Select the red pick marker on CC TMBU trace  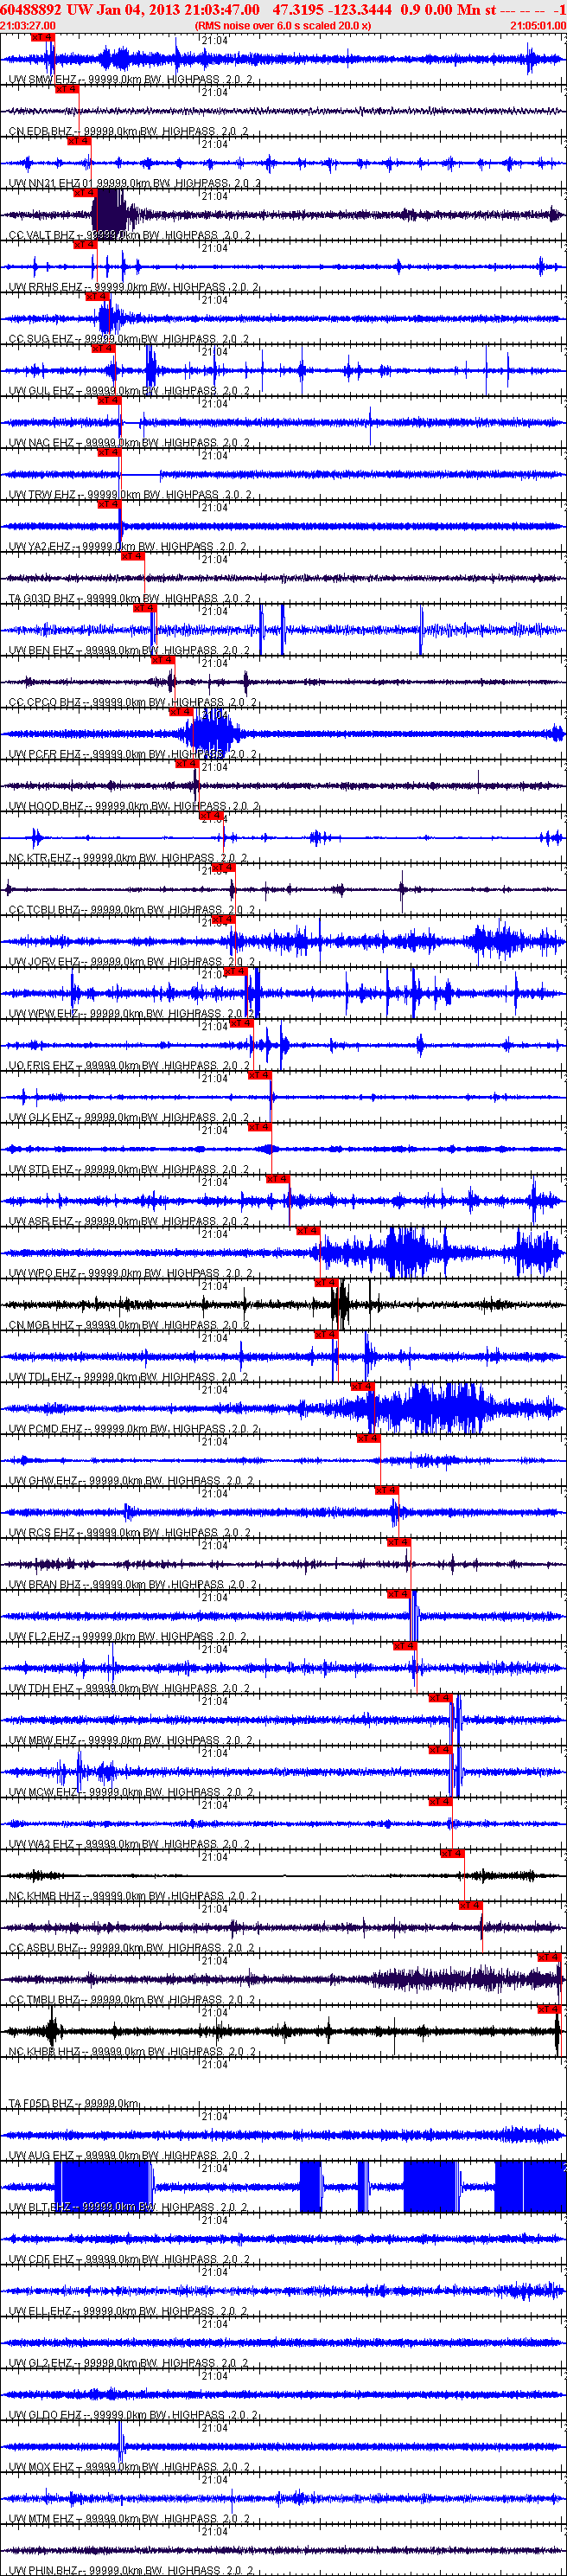point(549,1958)
